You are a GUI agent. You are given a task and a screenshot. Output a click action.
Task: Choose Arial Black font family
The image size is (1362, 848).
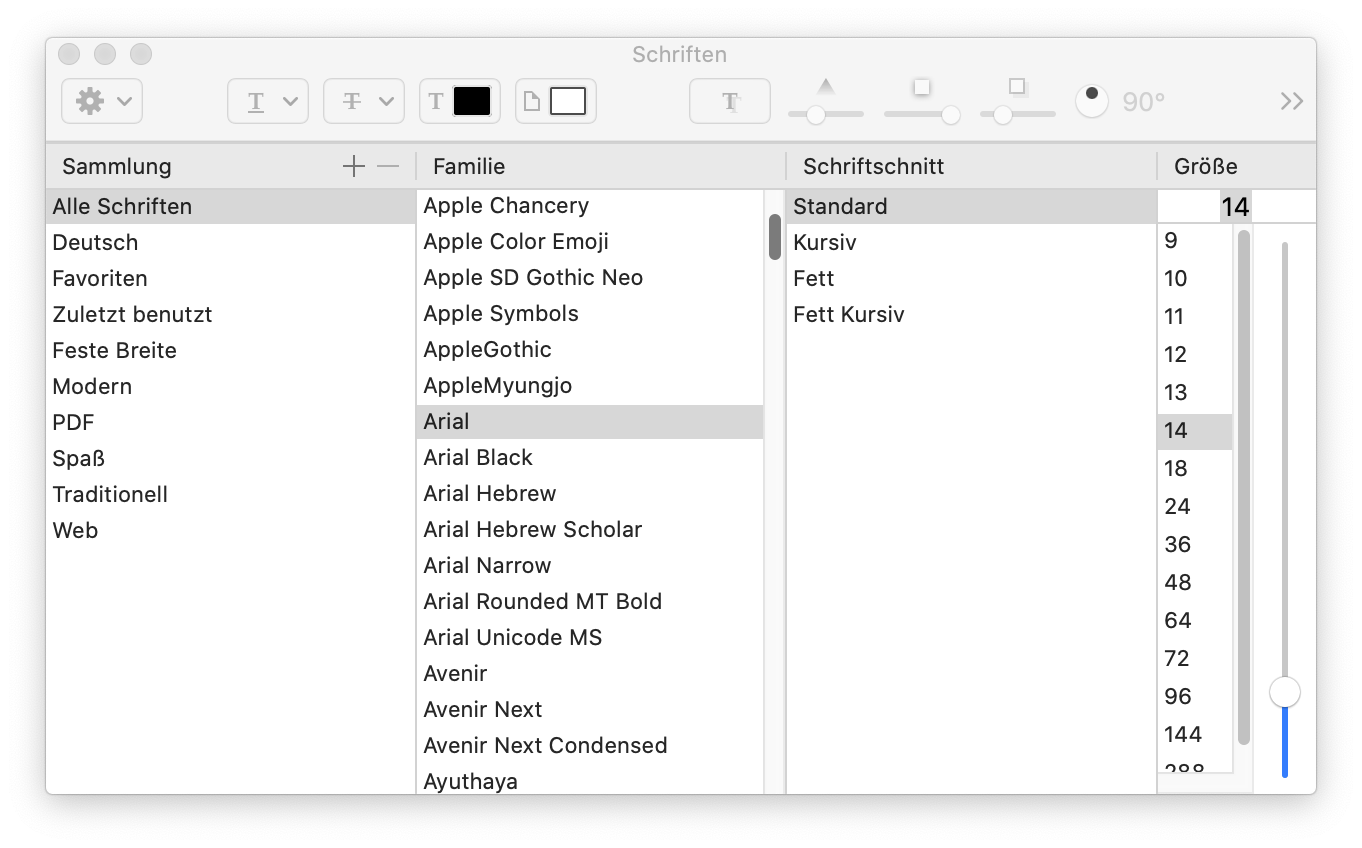(590, 457)
